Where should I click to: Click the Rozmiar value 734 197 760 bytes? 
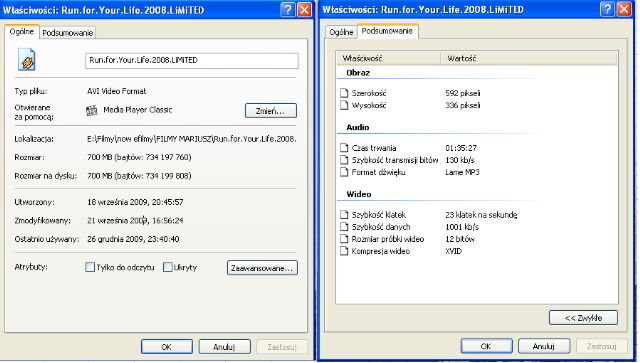(139, 157)
